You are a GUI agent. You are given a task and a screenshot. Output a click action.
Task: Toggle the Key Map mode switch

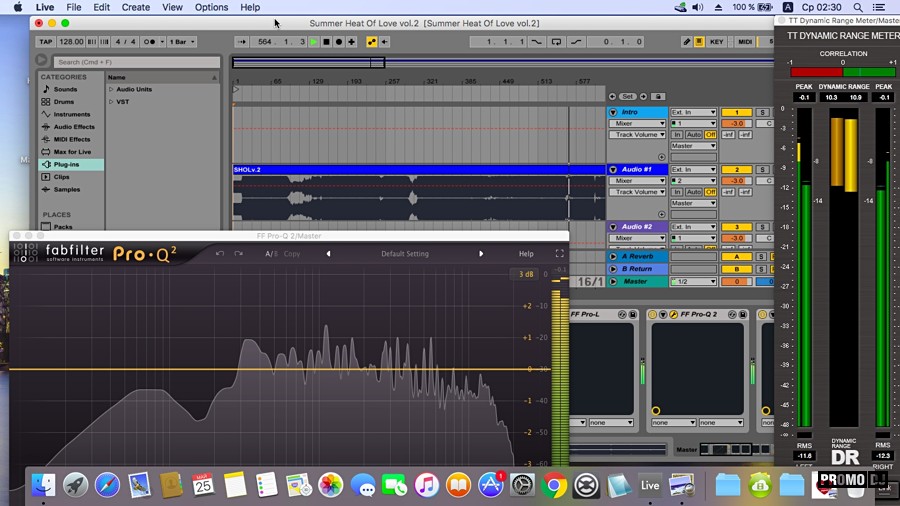pos(717,42)
